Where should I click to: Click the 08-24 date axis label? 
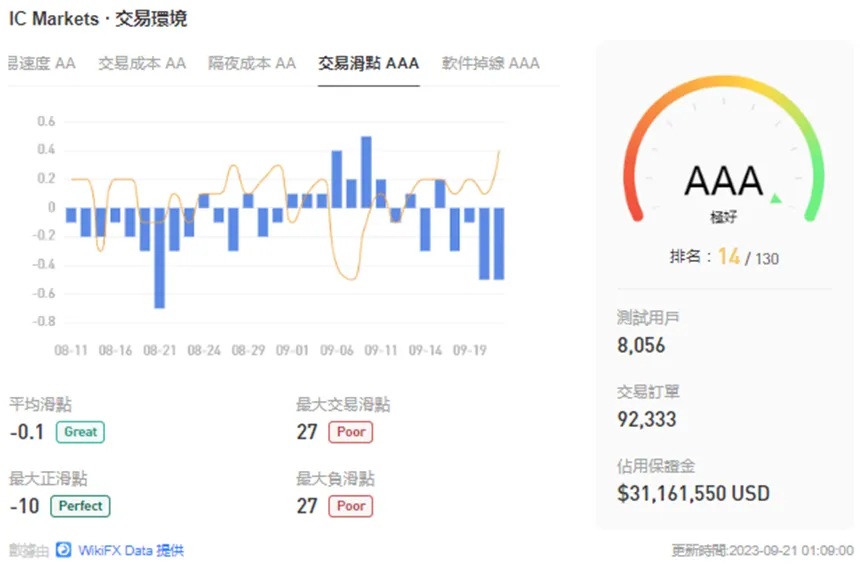[204, 350]
